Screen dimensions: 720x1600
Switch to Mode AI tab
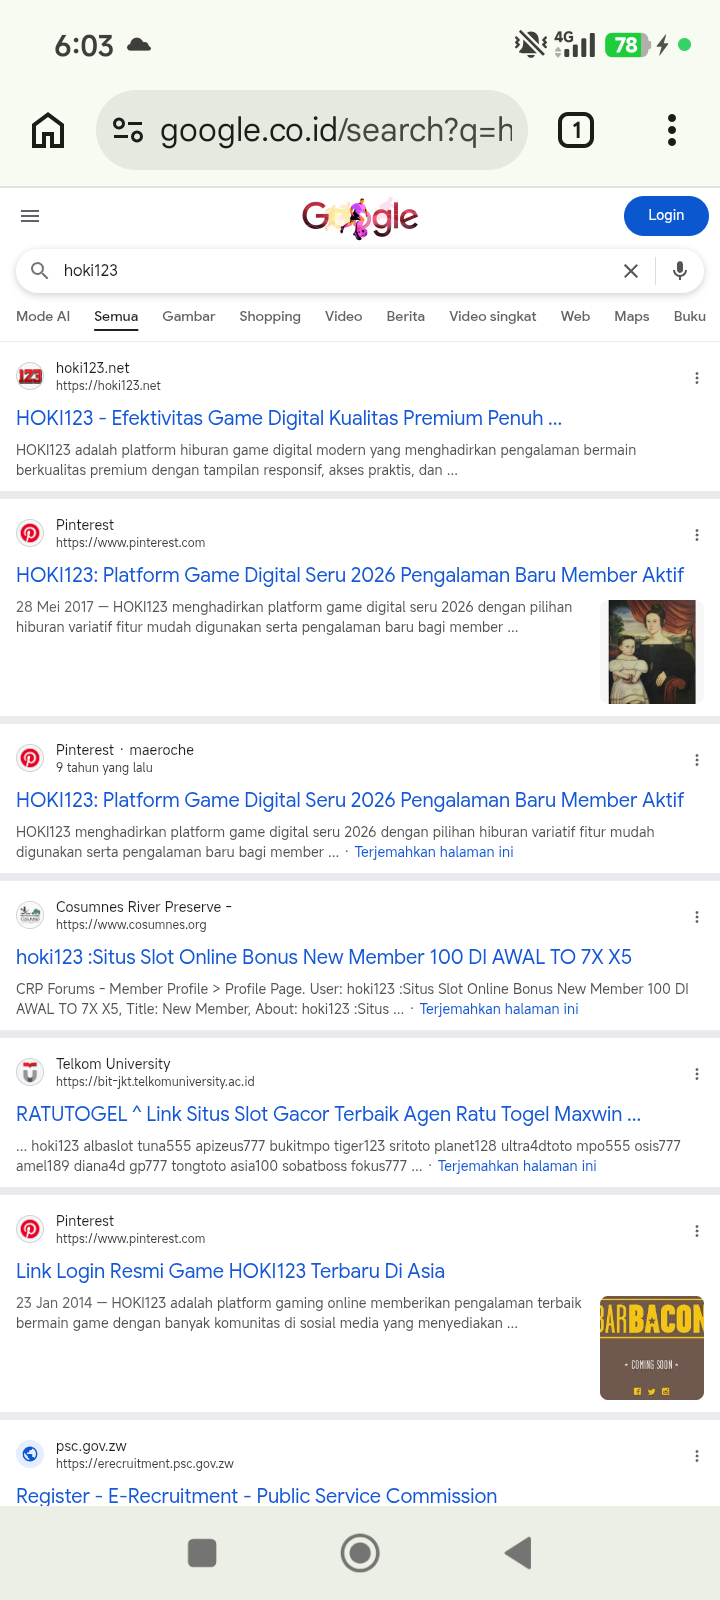(43, 316)
